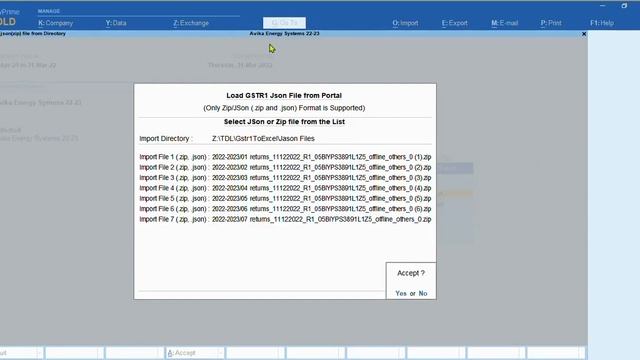Open the M: E-mail menu

pyautogui.click(x=504, y=23)
